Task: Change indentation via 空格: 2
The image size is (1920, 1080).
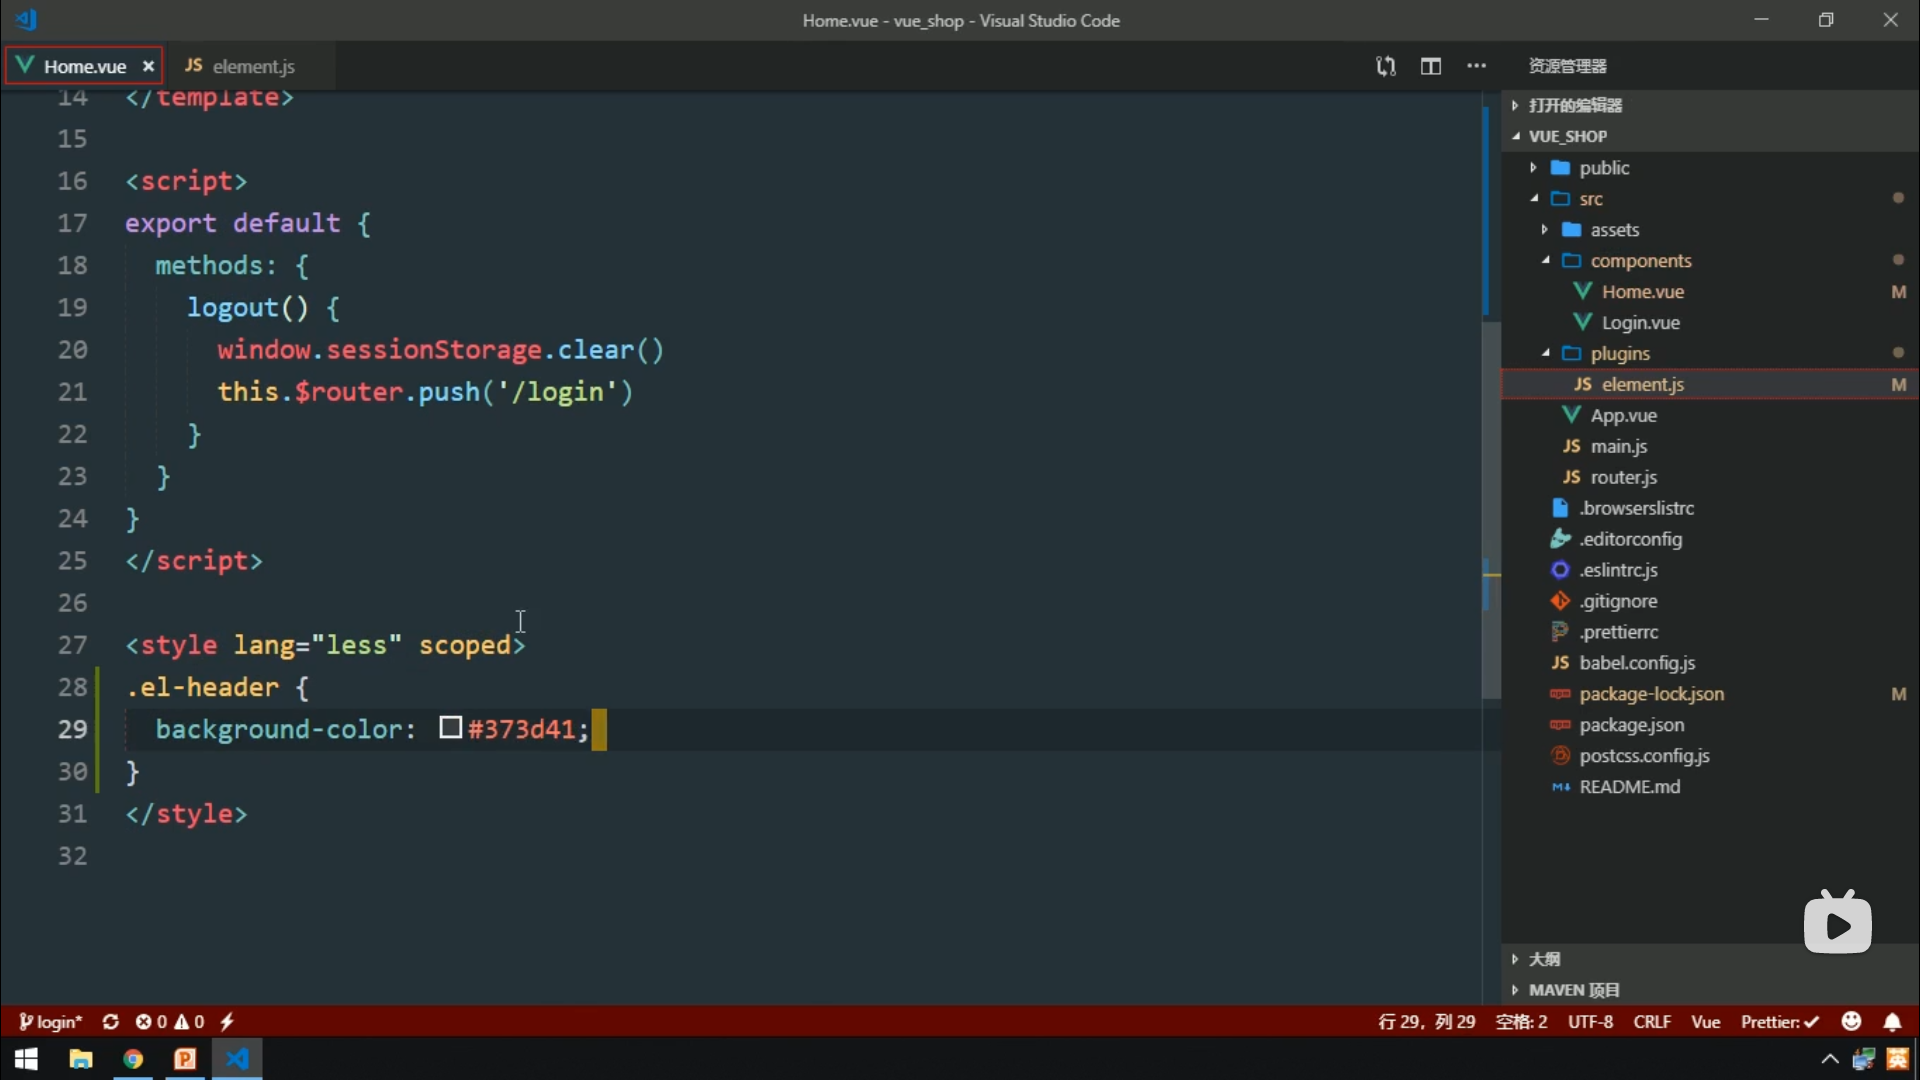Action: coord(1521,1022)
